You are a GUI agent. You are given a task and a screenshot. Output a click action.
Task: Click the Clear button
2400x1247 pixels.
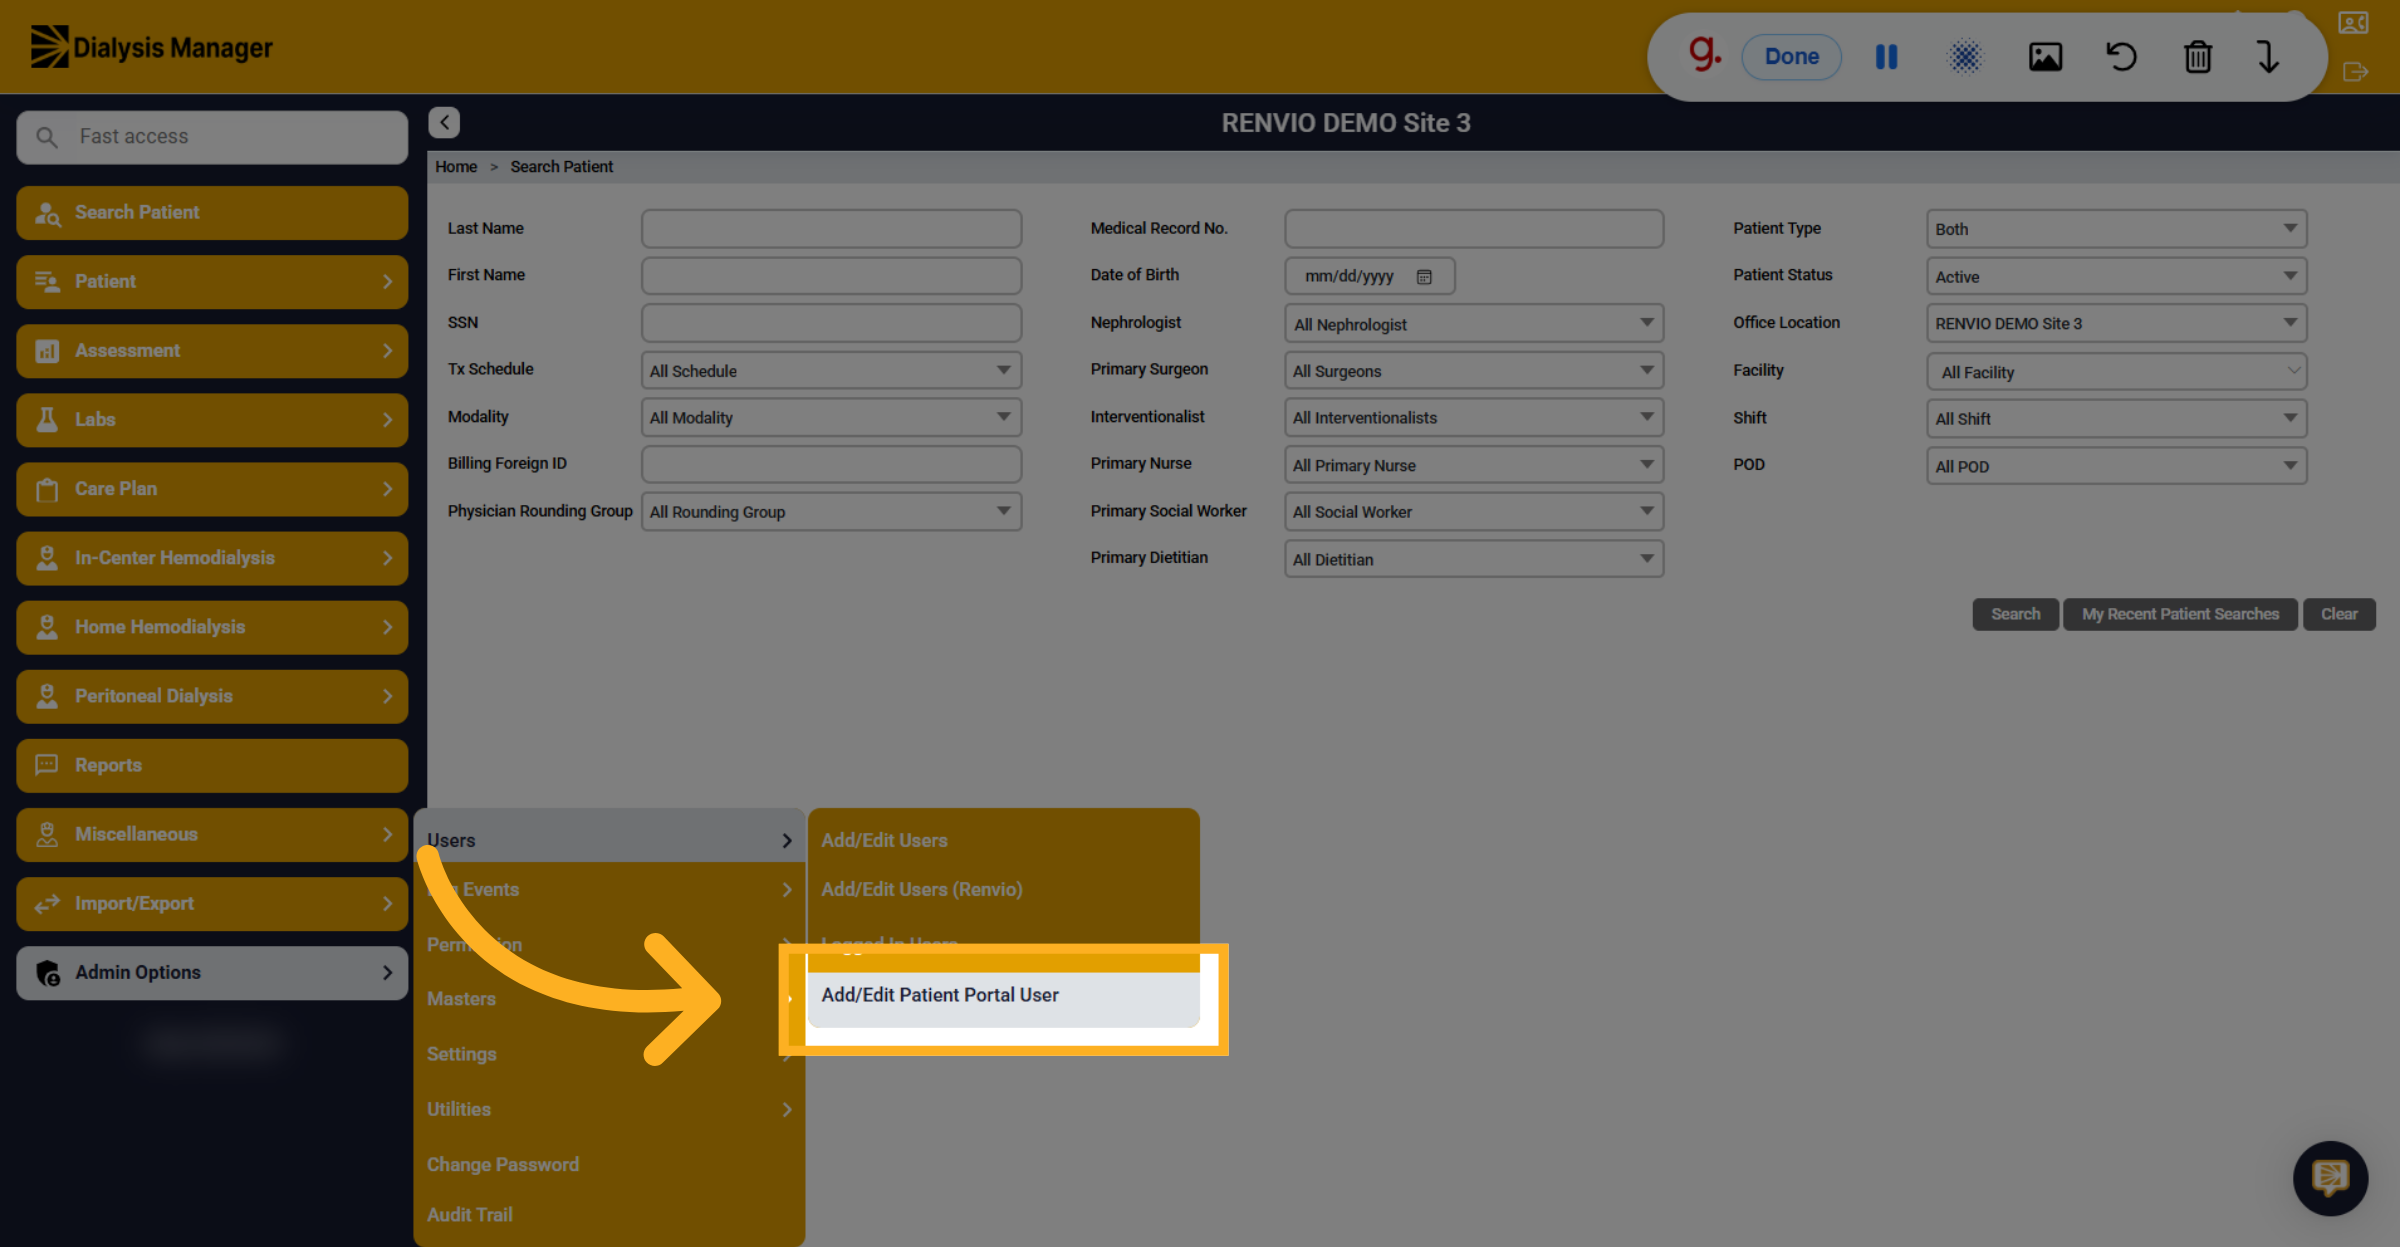2339,614
